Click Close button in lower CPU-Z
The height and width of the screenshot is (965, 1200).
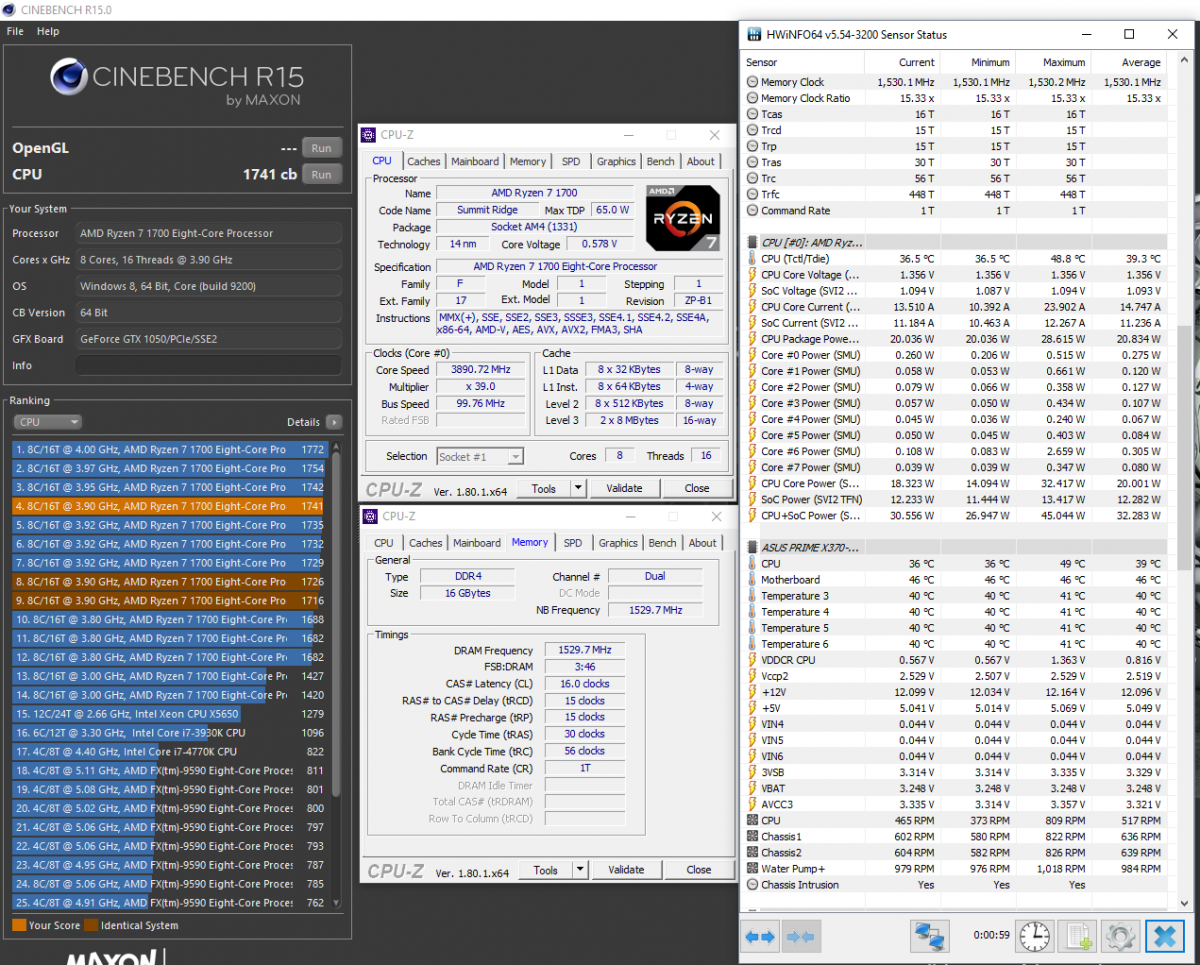pos(699,870)
